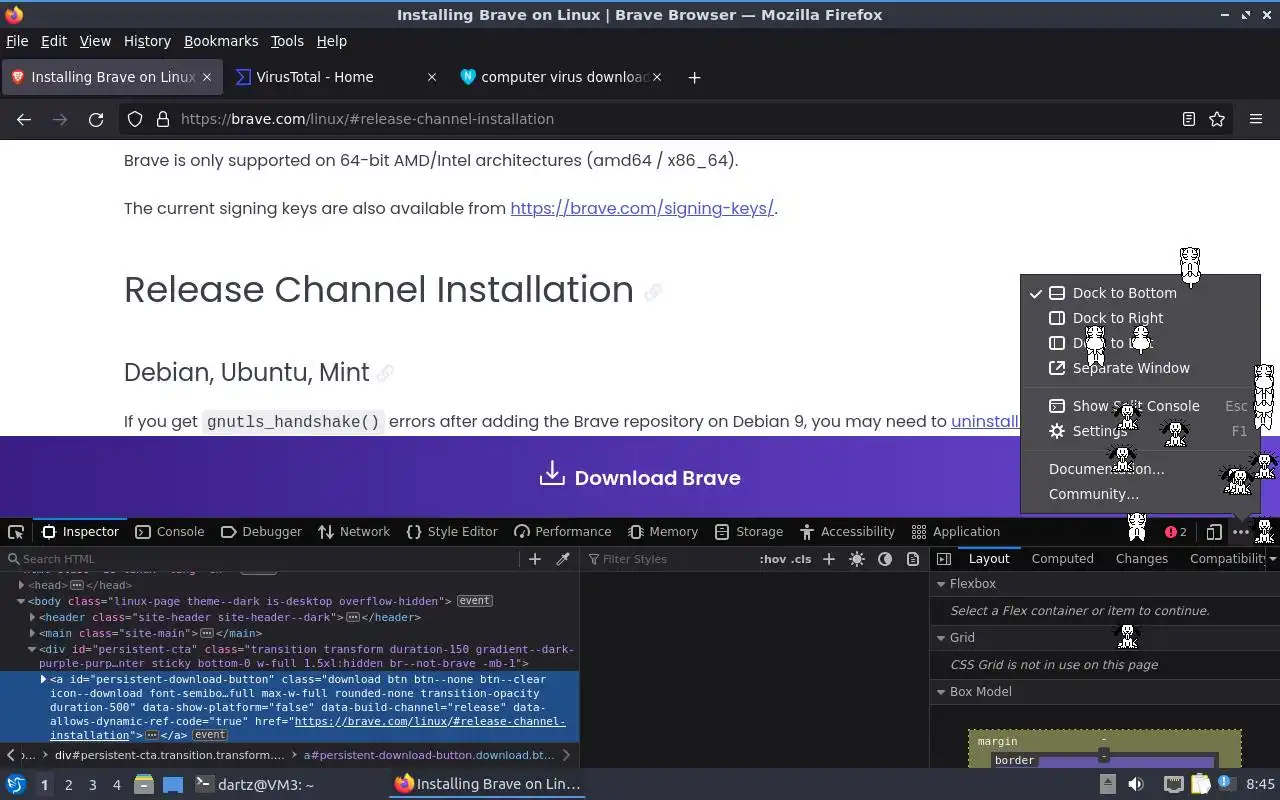Toggle Reader View icon in address bar

(x=1189, y=119)
